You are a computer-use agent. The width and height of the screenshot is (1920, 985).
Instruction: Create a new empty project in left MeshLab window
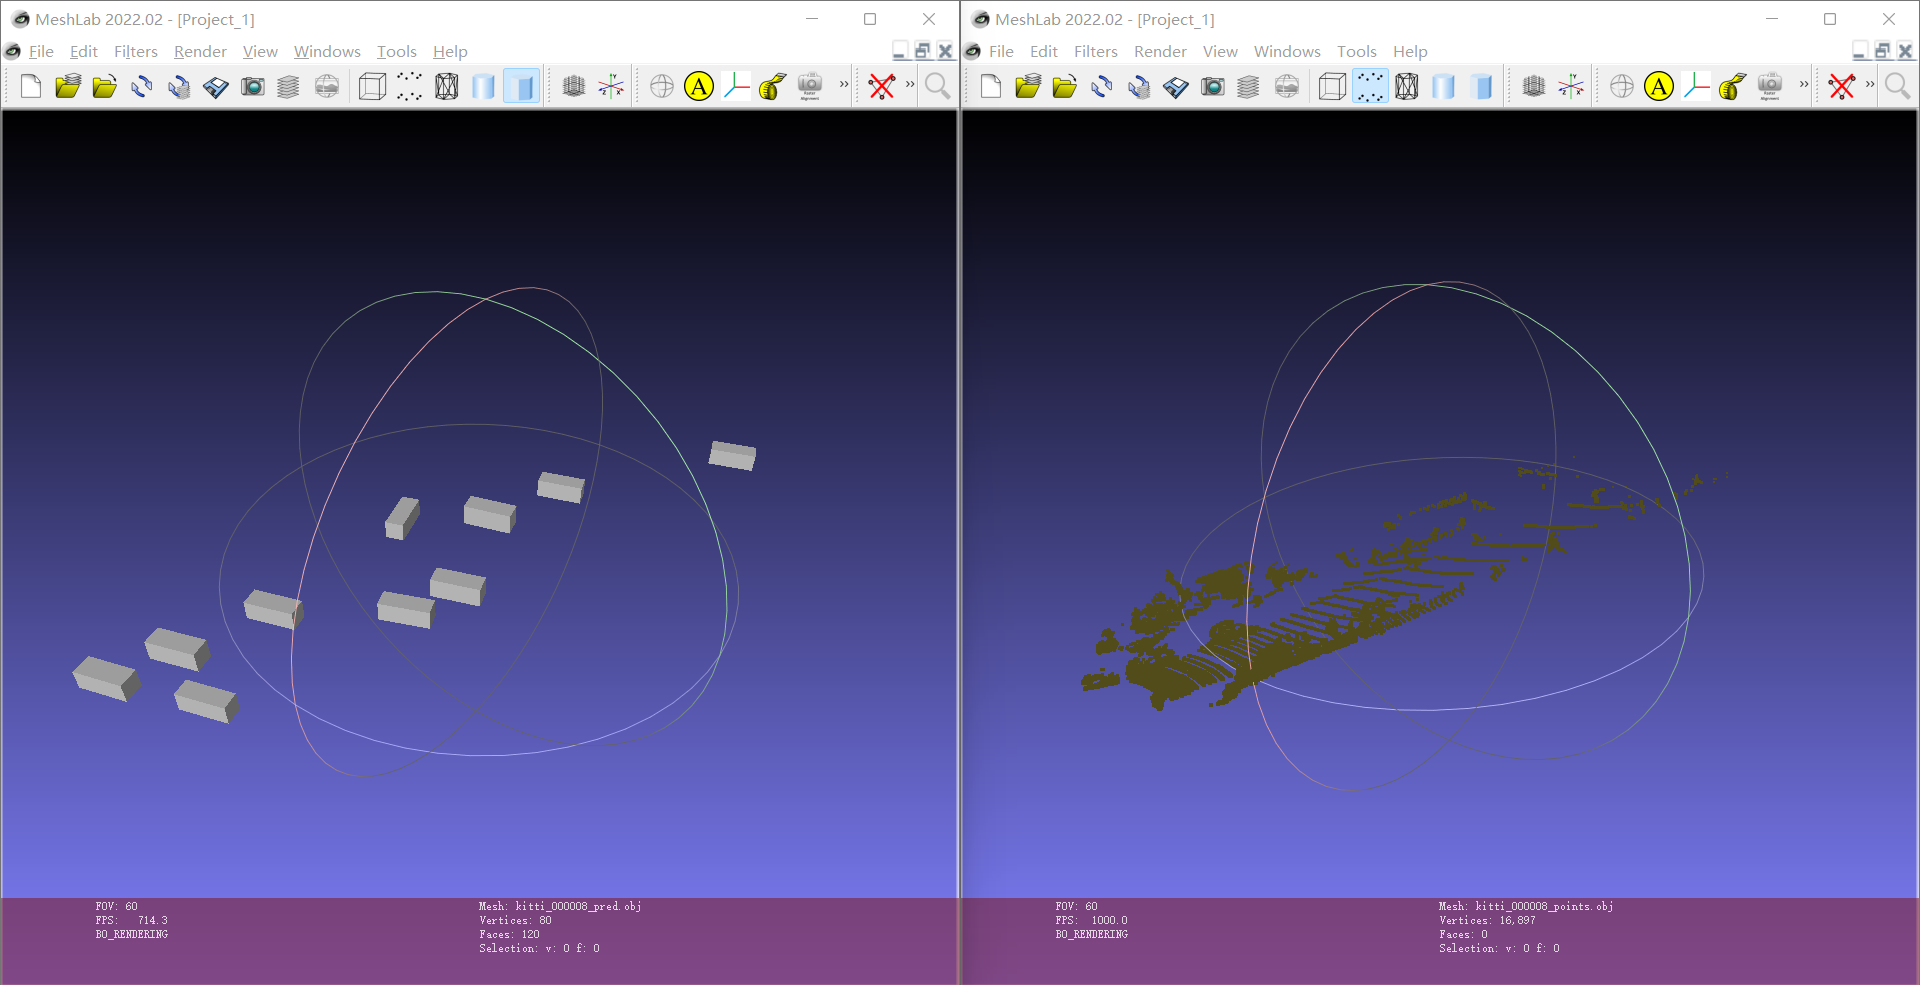pos(30,86)
